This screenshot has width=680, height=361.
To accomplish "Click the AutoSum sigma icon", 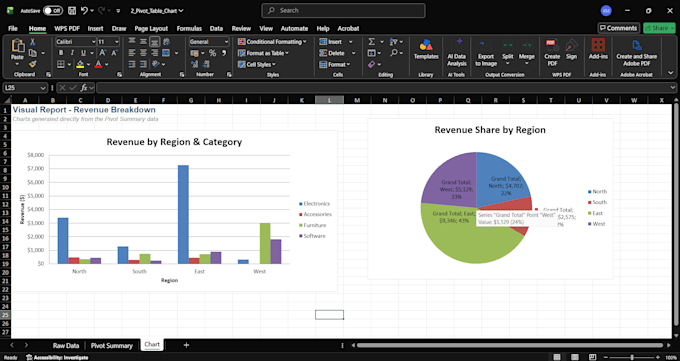I will pyautogui.click(x=372, y=42).
